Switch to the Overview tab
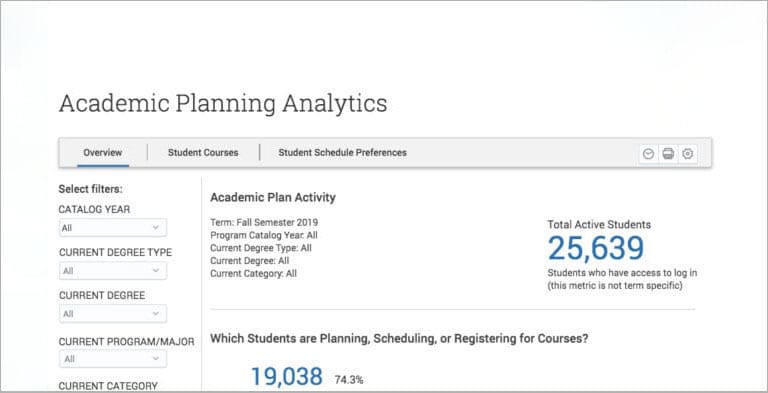Viewport: 768px width, 393px height. coord(103,152)
